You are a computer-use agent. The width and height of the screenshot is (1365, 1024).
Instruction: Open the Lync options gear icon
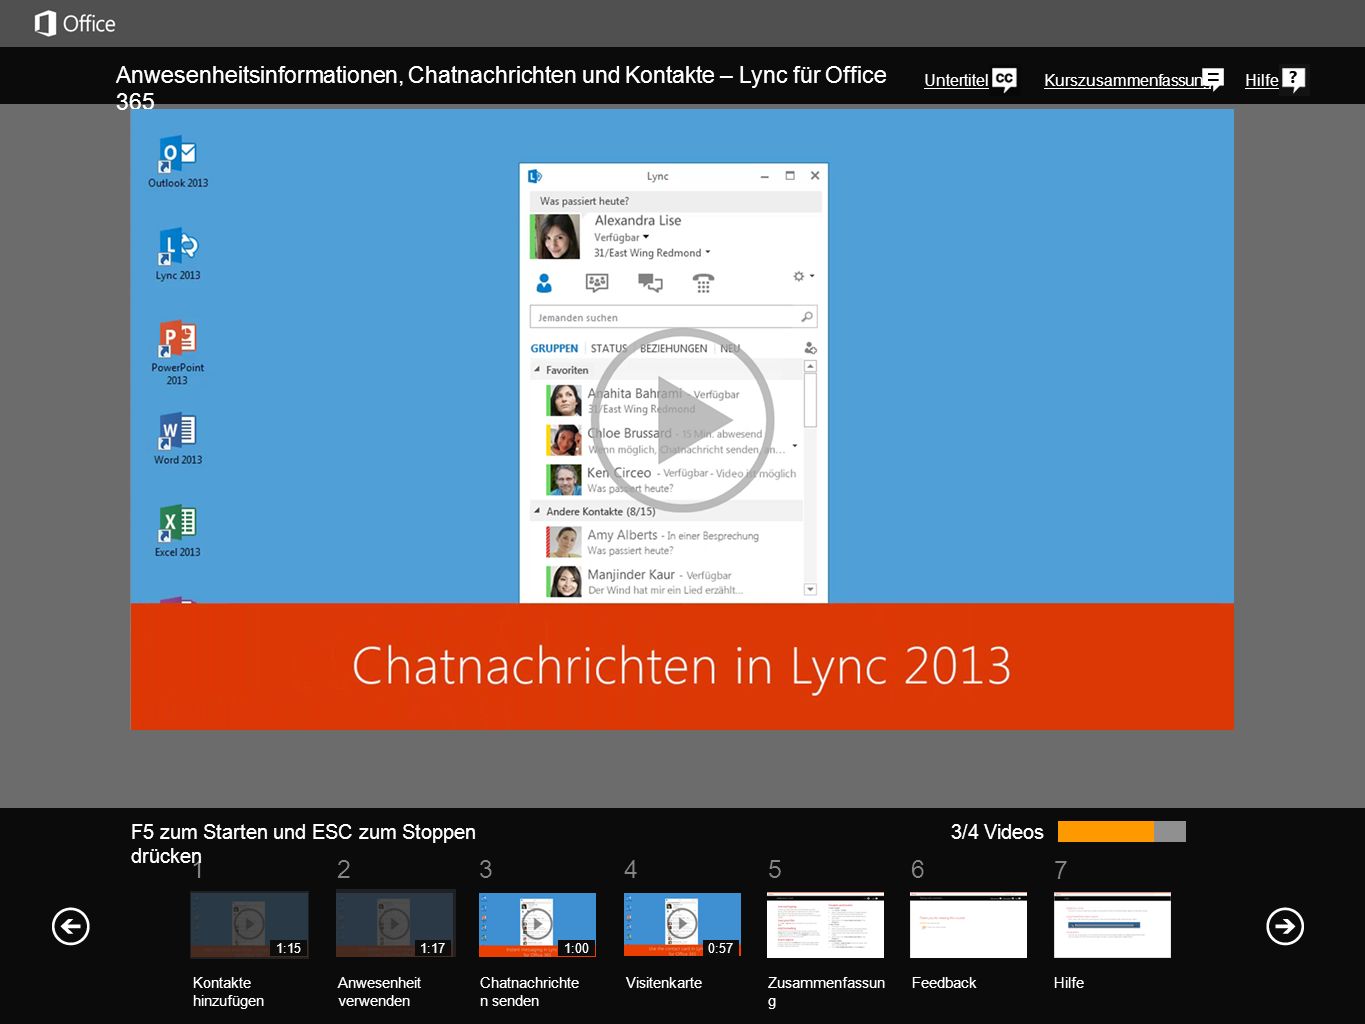(x=799, y=276)
